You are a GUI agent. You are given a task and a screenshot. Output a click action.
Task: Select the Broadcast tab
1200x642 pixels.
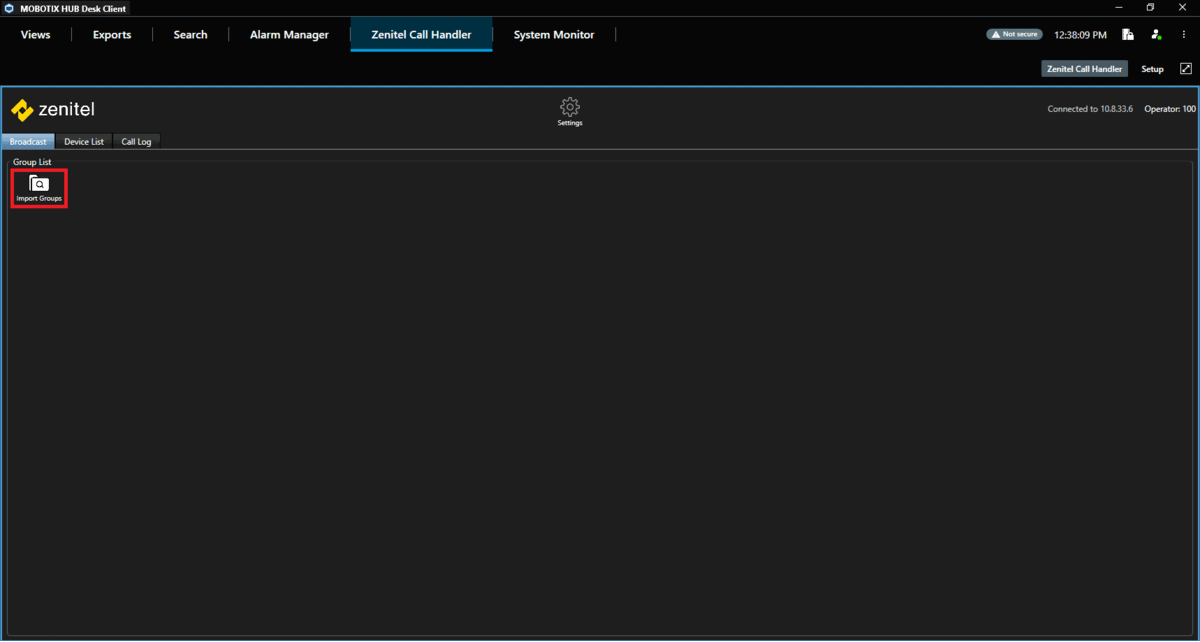click(28, 142)
